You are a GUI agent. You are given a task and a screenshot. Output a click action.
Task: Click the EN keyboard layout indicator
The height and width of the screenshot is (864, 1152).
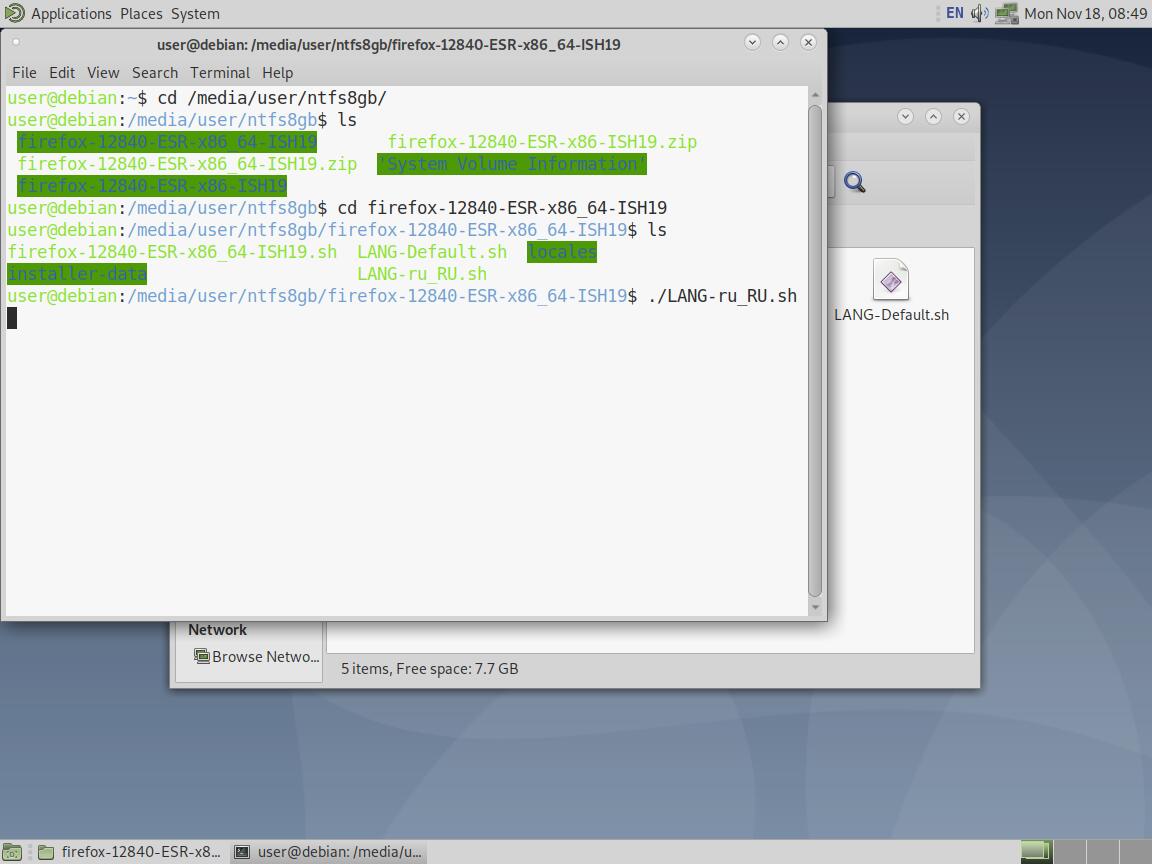point(954,13)
